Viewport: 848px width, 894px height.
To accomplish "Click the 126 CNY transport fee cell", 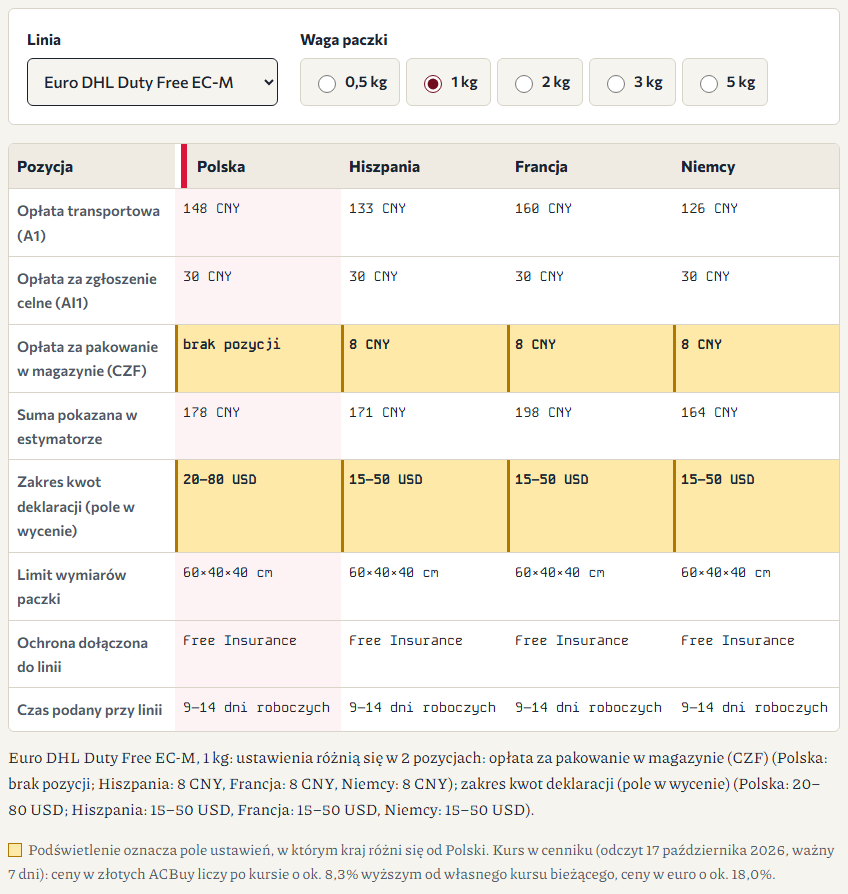I will click(756, 222).
